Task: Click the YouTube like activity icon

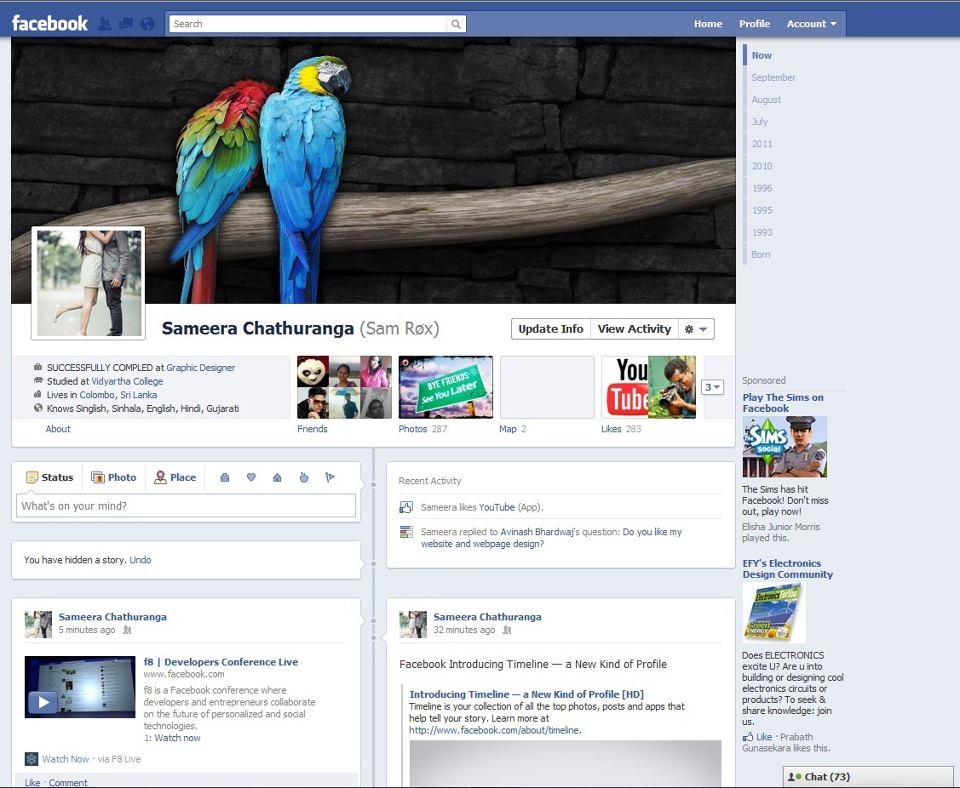Action: (x=406, y=507)
